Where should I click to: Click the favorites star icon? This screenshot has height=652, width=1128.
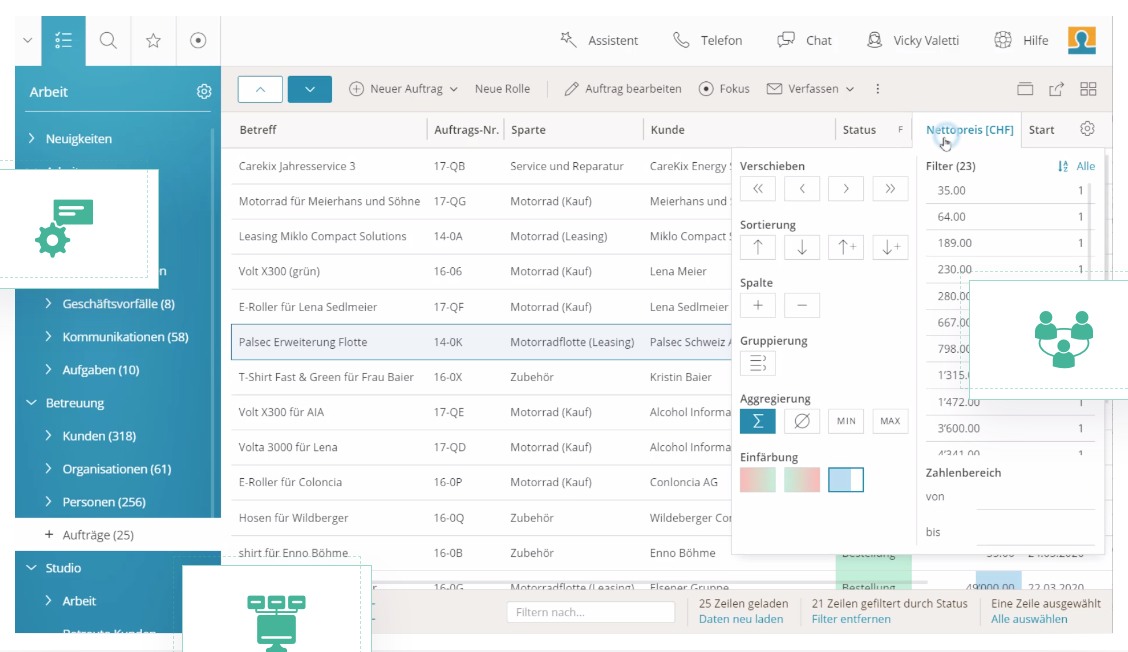tap(152, 41)
